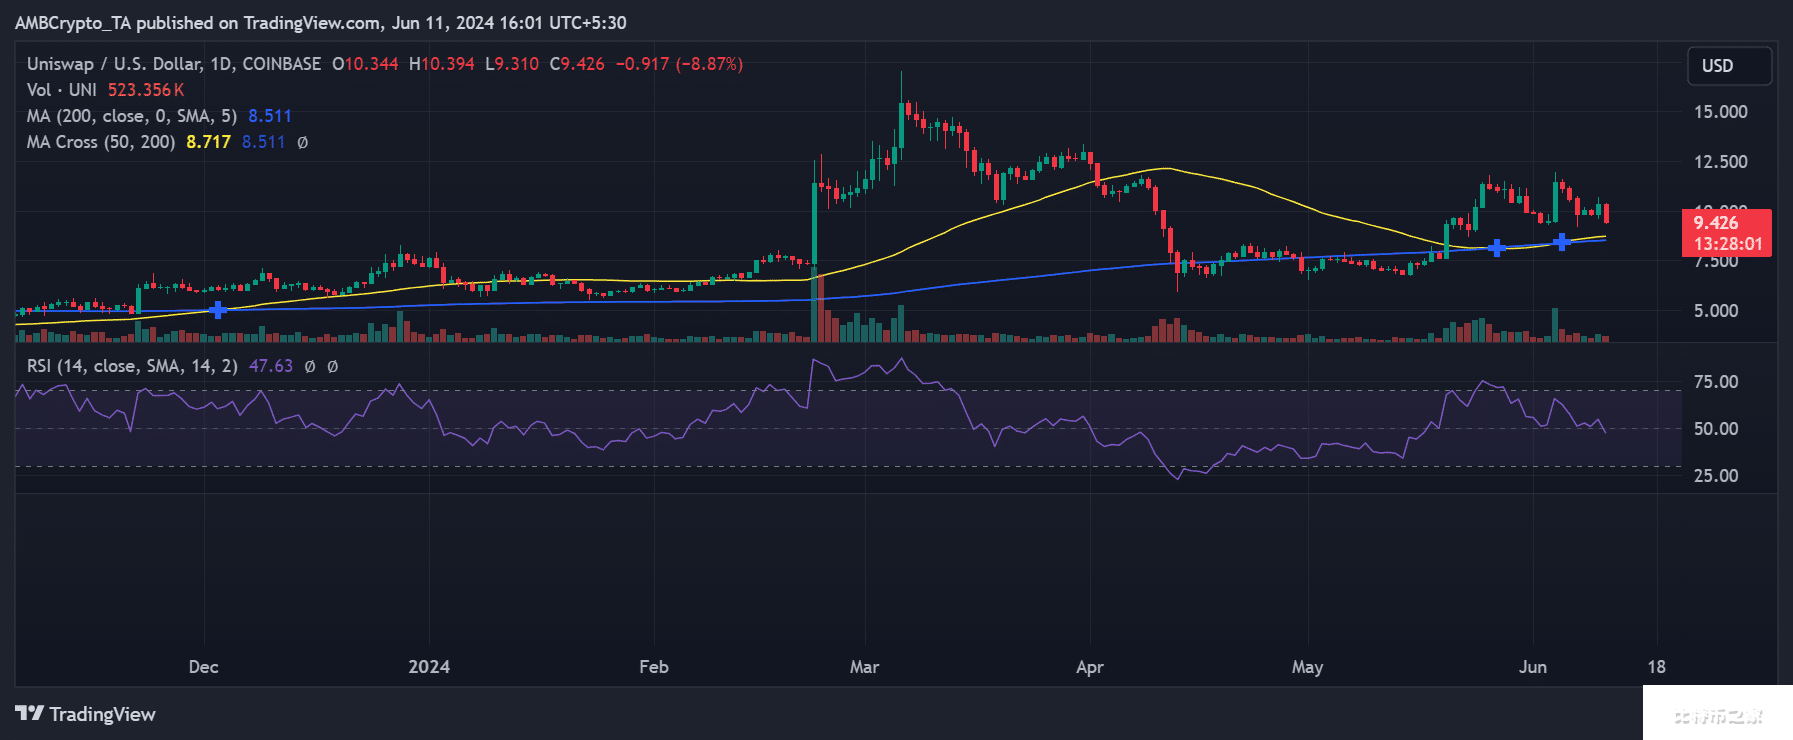Image resolution: width=1793 pixels, height=740 pixels.
Task: Select the Uniswap / U.S. Dollar symbol title
Action: click(173, 64)
